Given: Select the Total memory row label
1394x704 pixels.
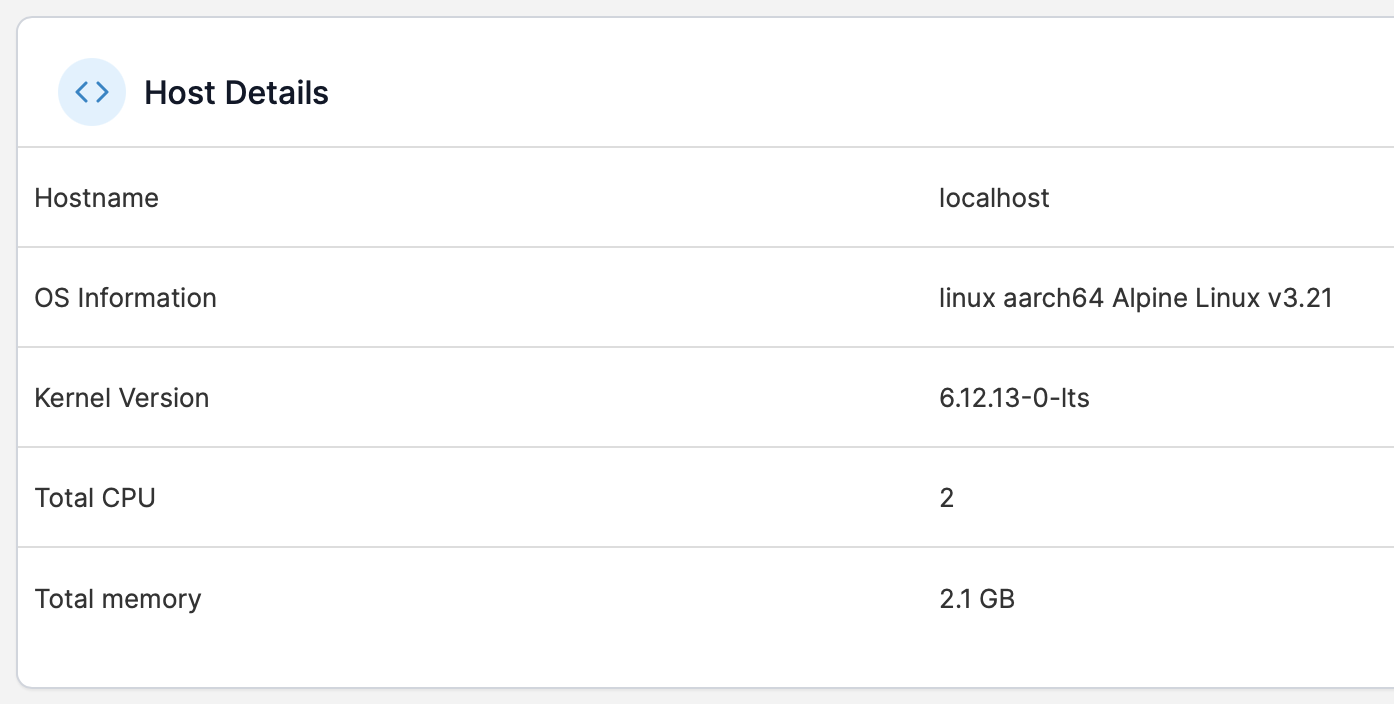Looking at the screenshot, I should click(118, 599).
